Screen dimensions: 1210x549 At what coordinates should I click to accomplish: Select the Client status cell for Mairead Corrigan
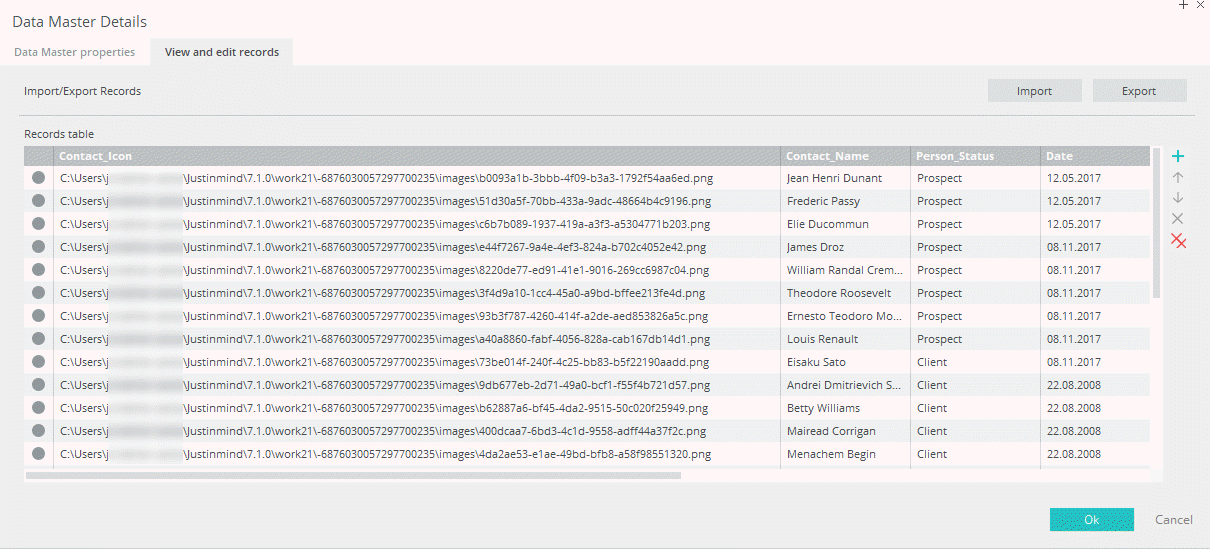click(932, 431)
